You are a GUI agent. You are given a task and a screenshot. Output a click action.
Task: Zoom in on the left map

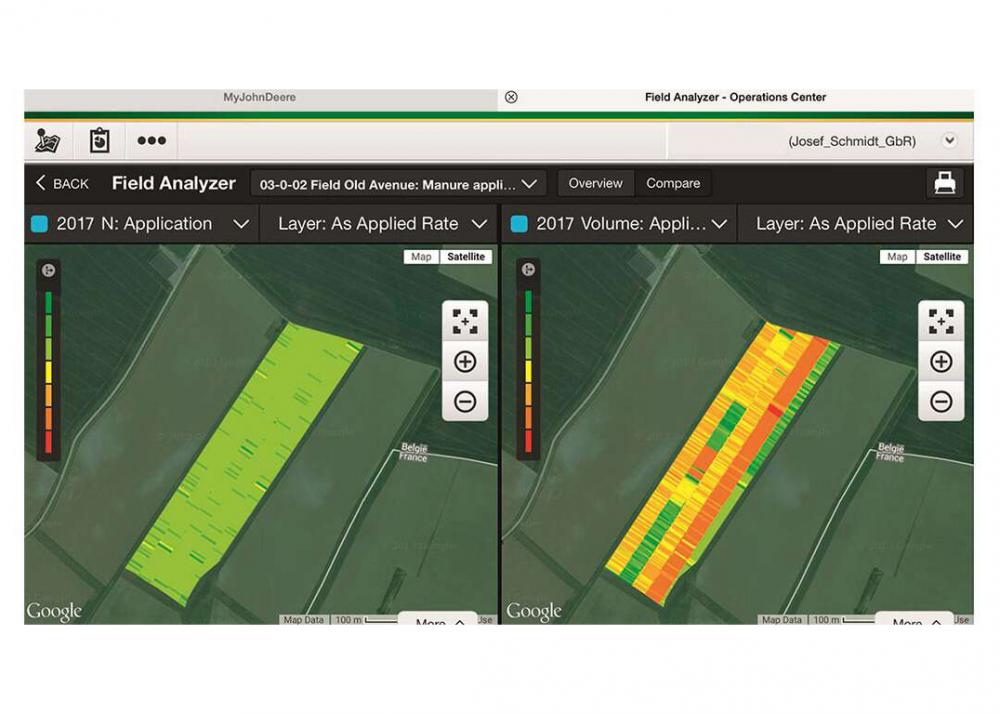465,361
